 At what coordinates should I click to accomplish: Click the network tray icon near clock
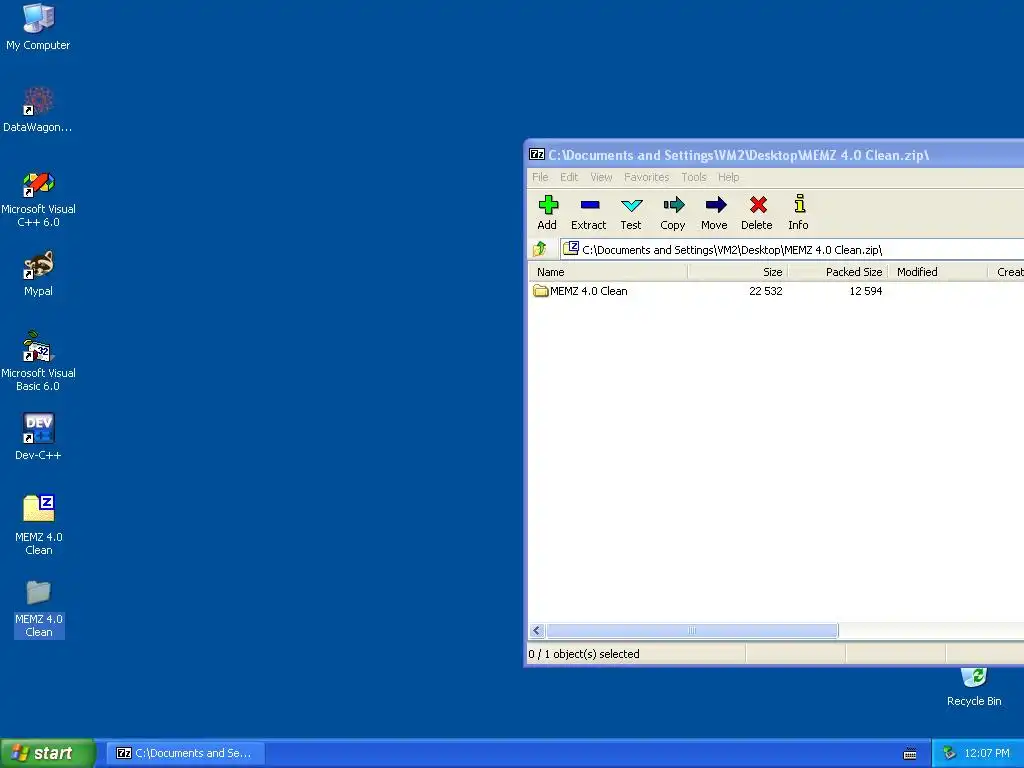949,753
